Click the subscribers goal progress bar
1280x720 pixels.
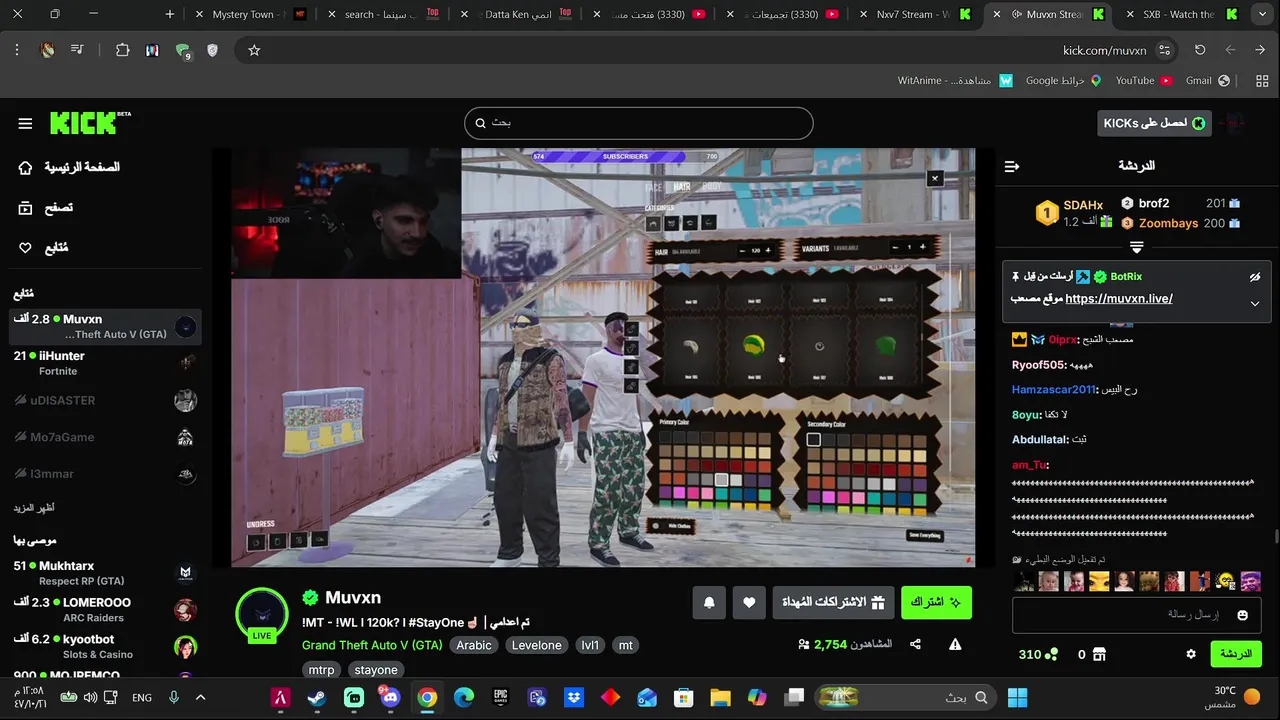pyautogui.click(x=625, y=157)
